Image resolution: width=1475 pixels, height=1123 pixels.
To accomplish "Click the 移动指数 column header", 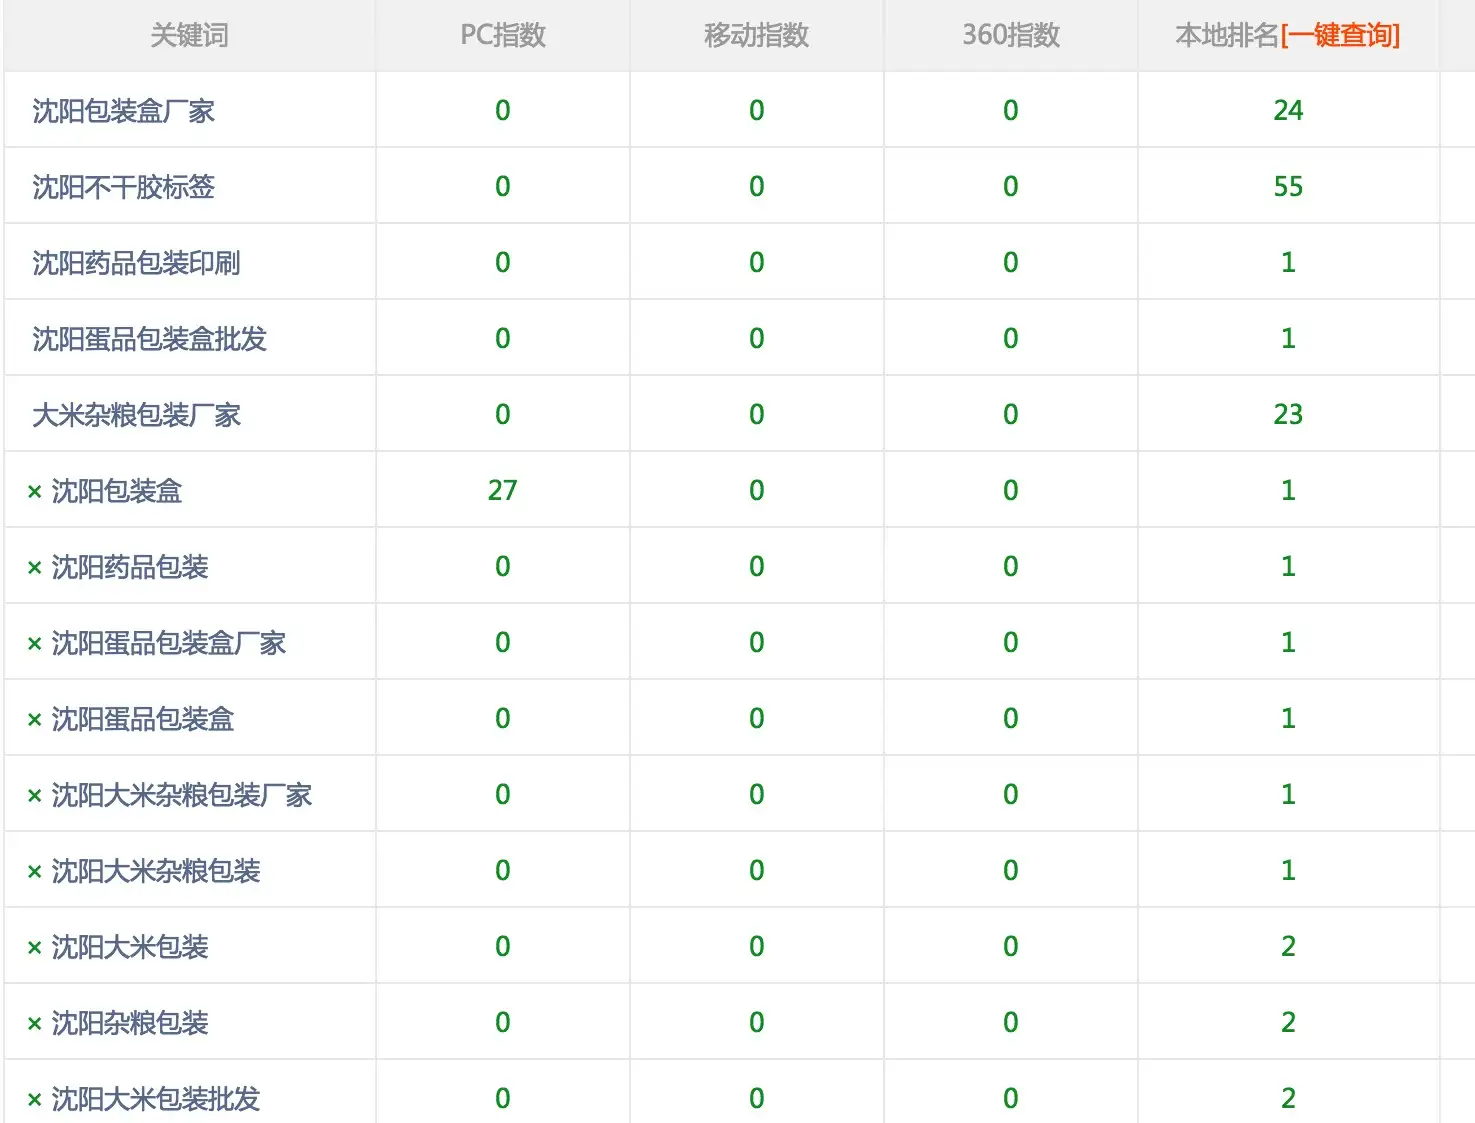I will (756, 35).
